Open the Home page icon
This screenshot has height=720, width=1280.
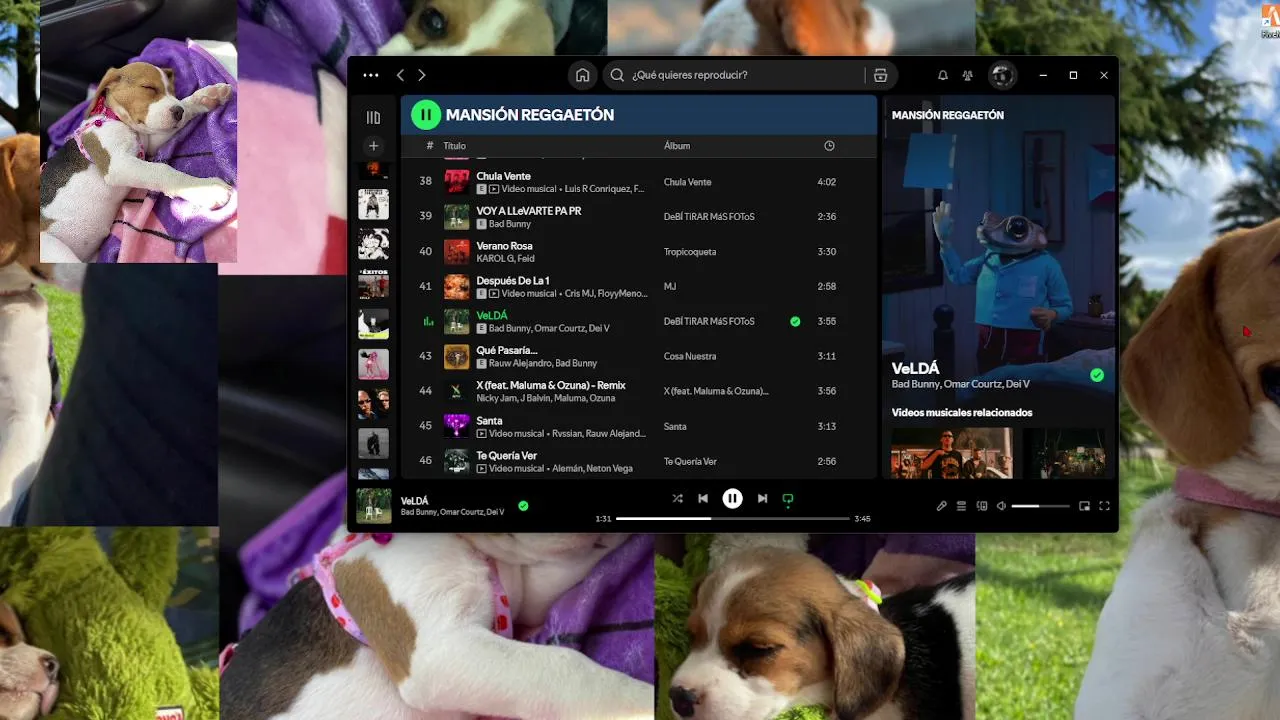click(582, 75)
